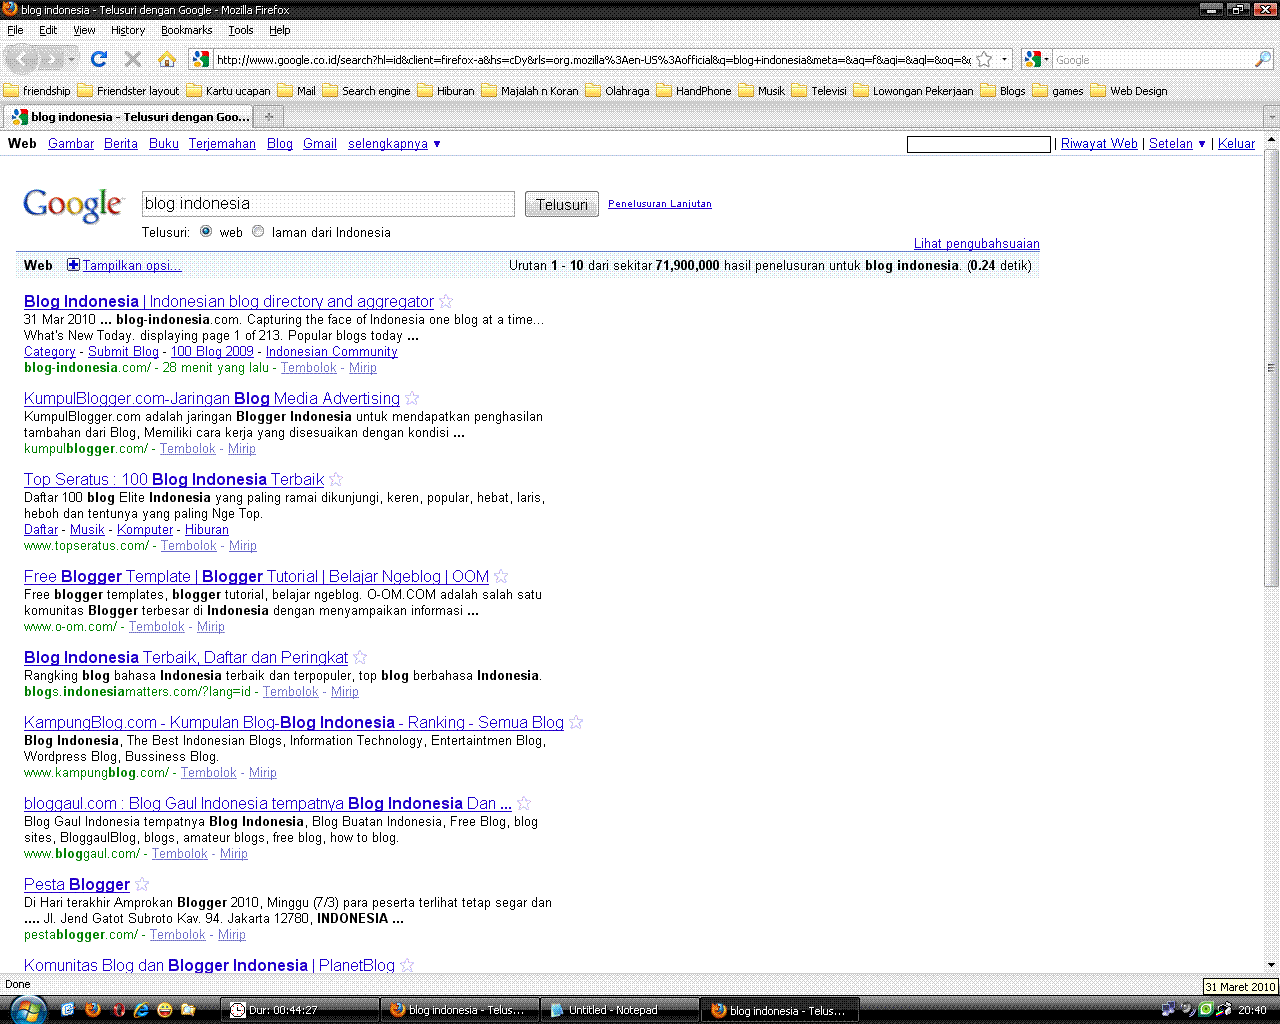Click the Riwayat Web link
Viewport: 1280px width, 1024px height.
click(1099, 144)
